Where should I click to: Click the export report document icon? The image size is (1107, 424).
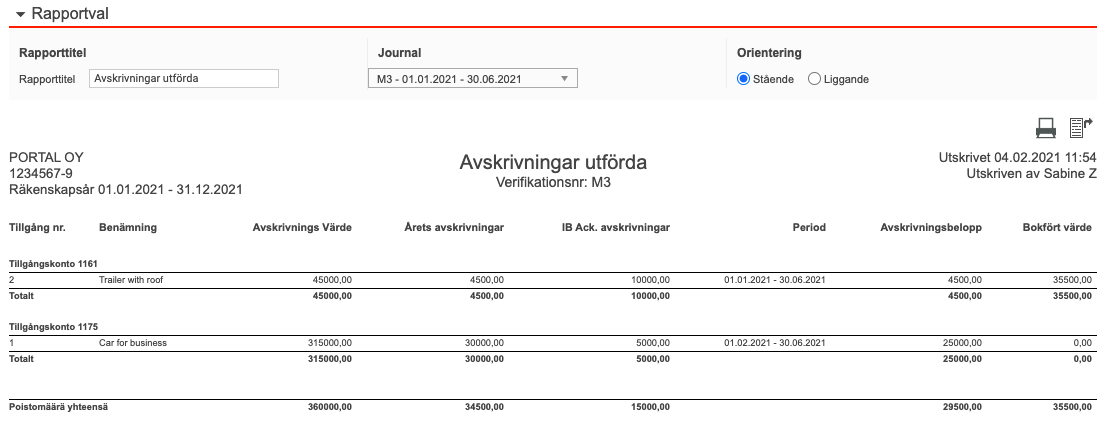[x=1080, y=127]
